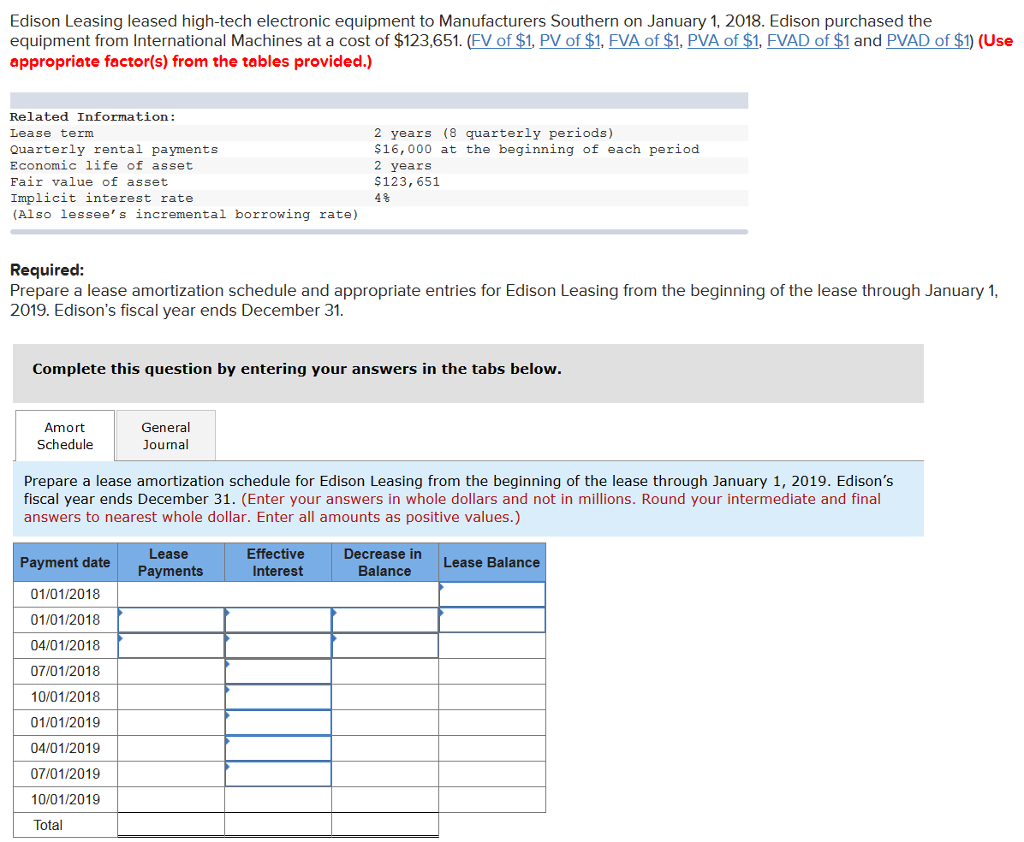Click Effective Interest cell for second 01/01/2018 row
1024x842 pixels.
[278, 620]
